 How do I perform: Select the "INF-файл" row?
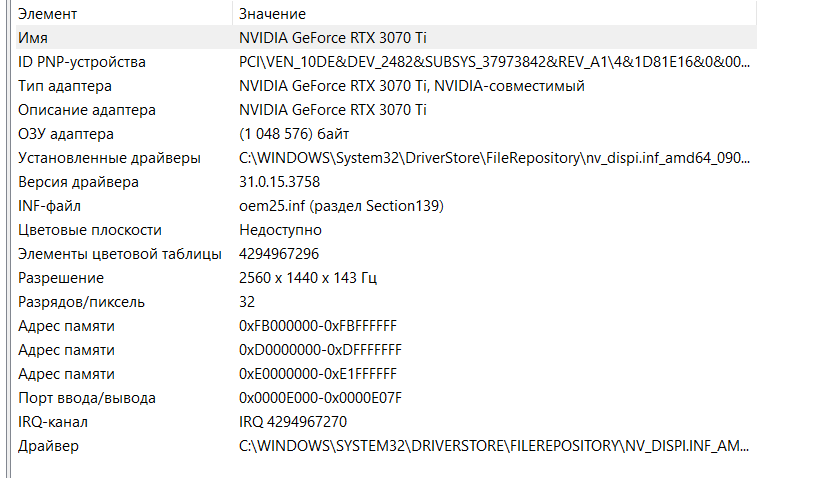click(48, 206)
